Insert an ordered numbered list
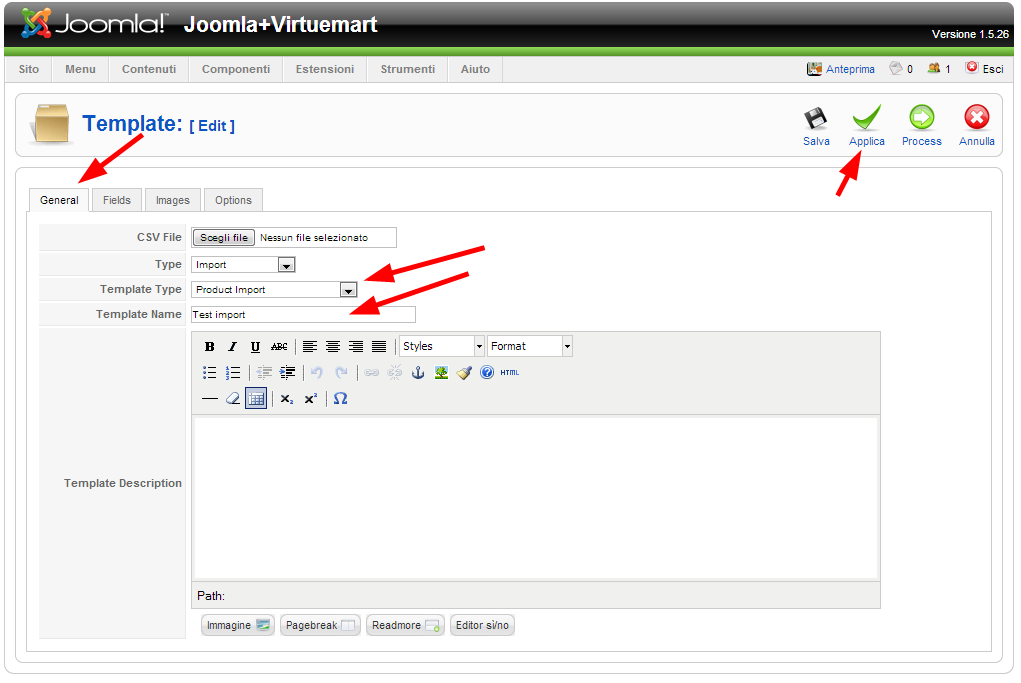This screenshot has width=1021, height=683. click(x=232, y=373)
